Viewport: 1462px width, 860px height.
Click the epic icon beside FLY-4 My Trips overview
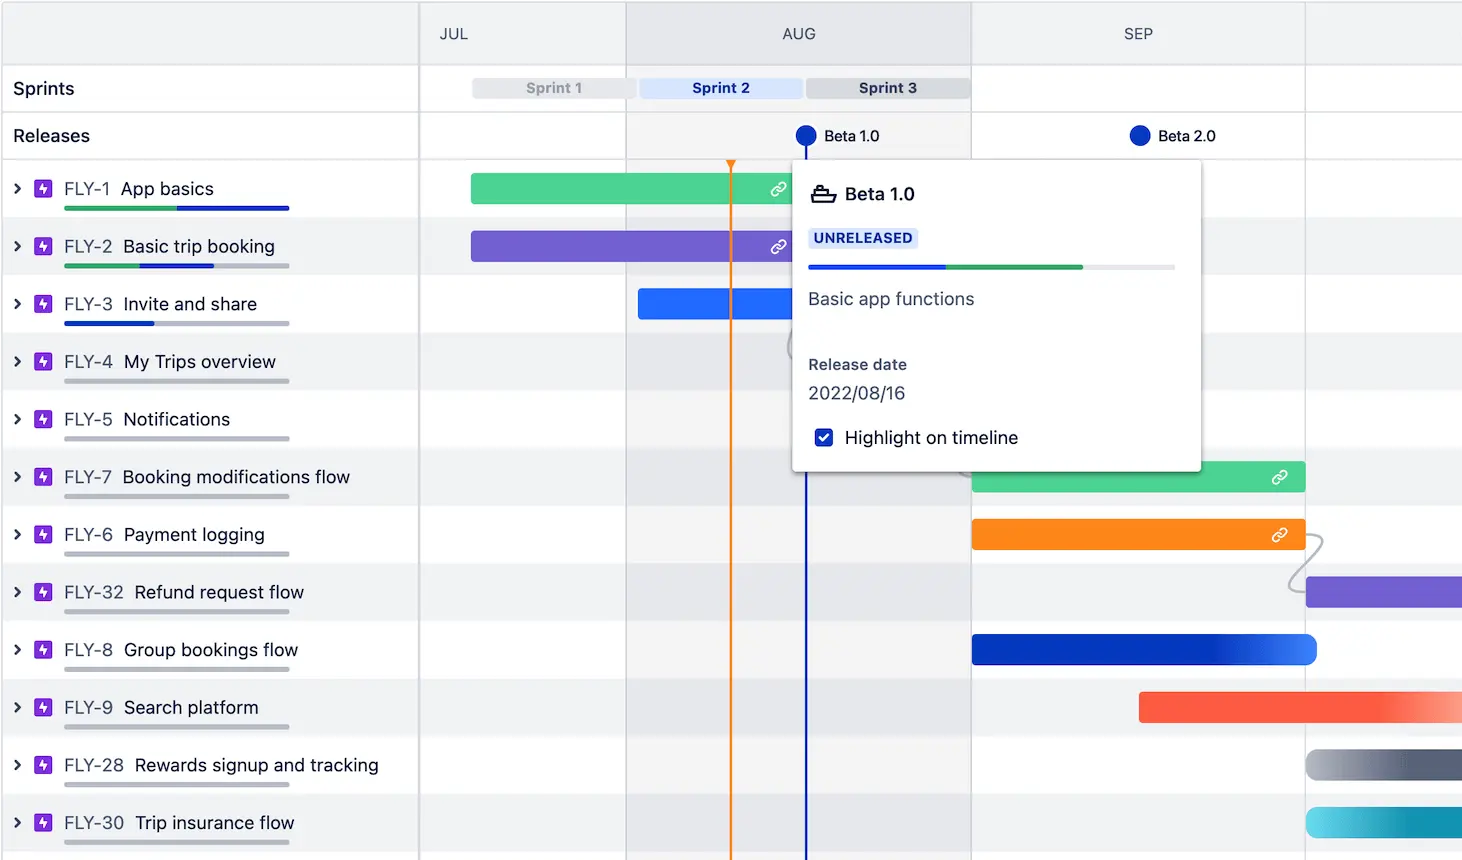pyautogui.click(x=43, y=361)
